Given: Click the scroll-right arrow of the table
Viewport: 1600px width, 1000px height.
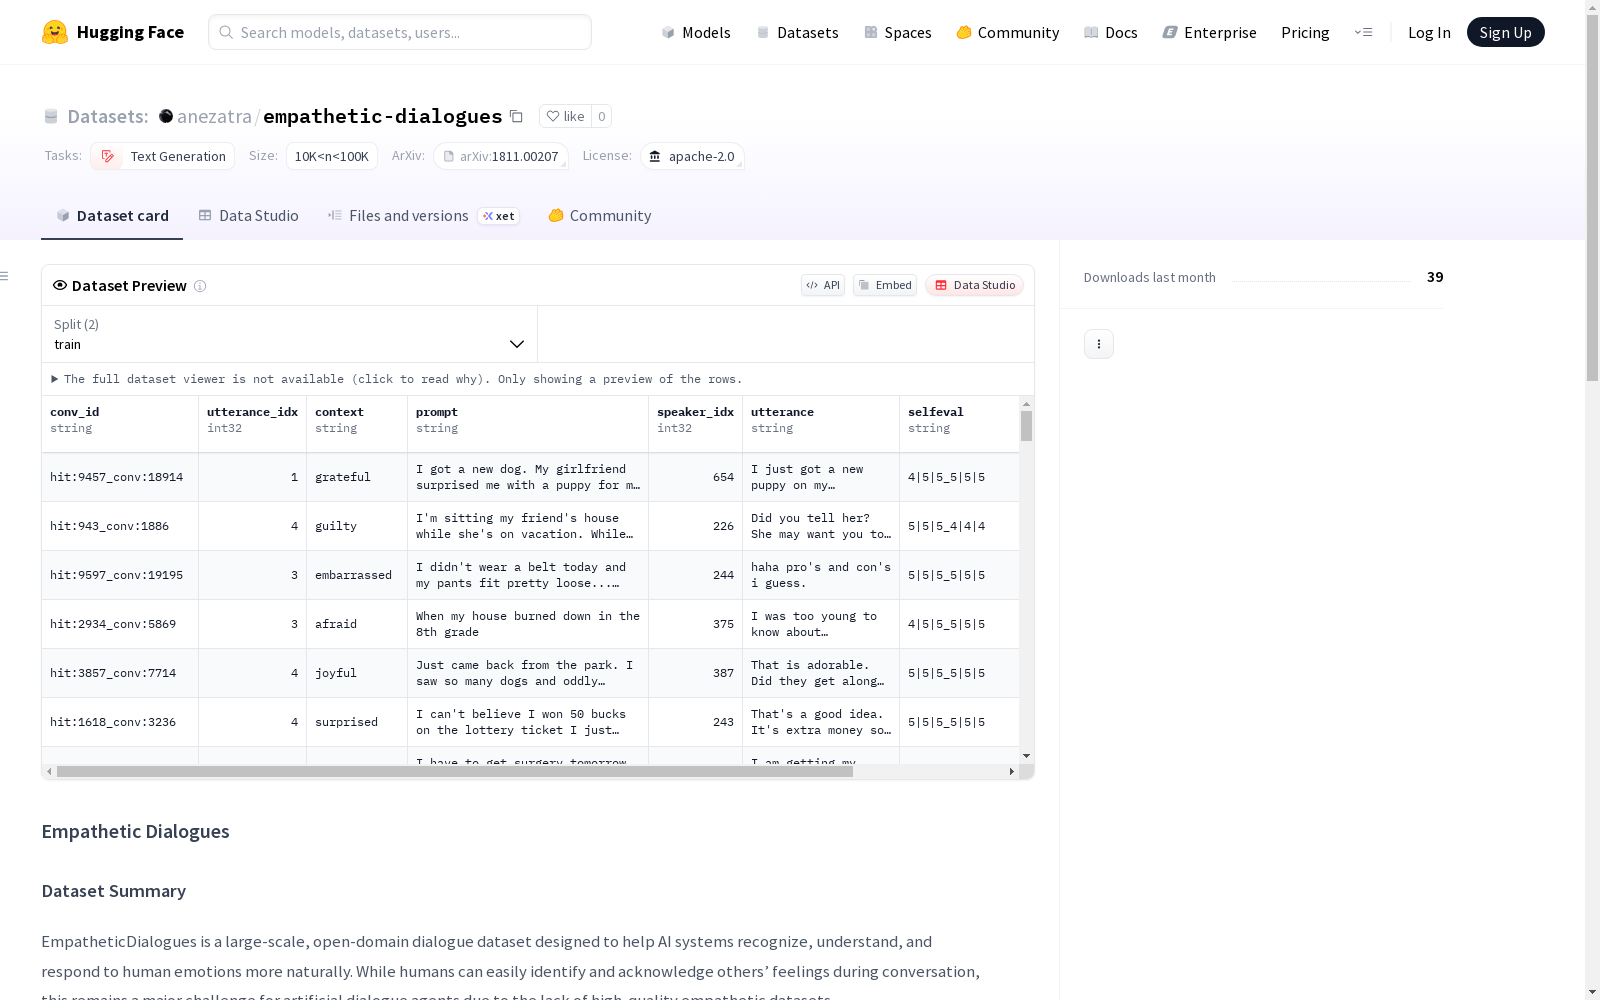Looking at the screenshot, I should (1012, 772).
